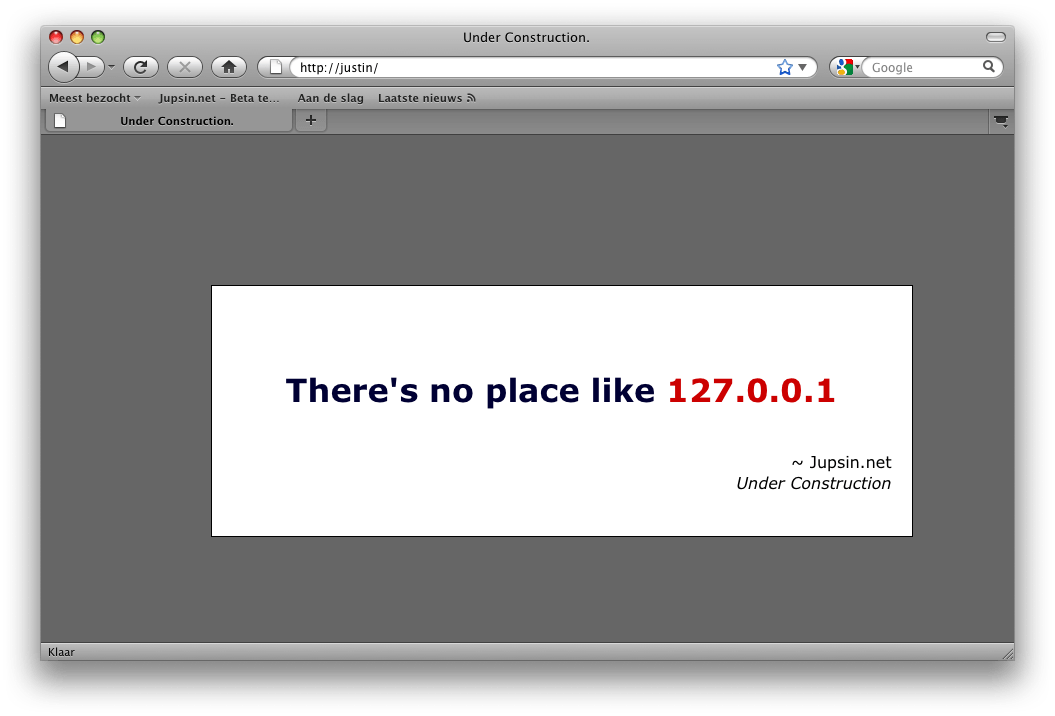Reload the current page

tap(141, 67)
